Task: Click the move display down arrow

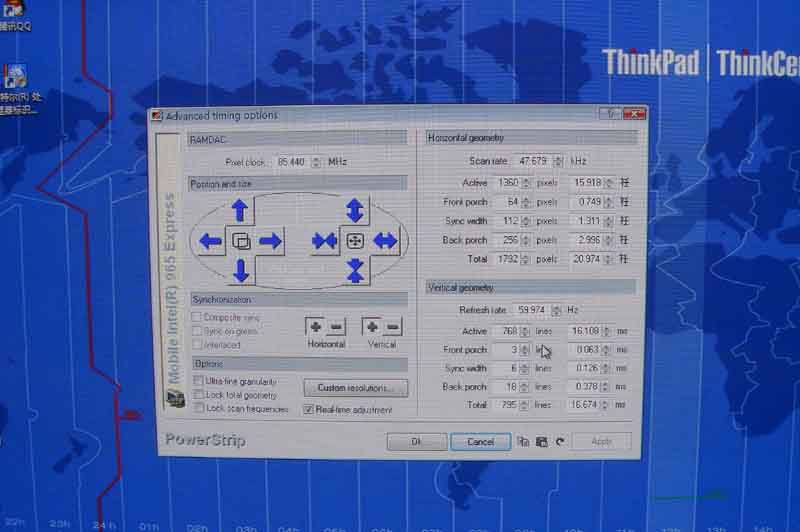Action: click(x=240, y=270)
